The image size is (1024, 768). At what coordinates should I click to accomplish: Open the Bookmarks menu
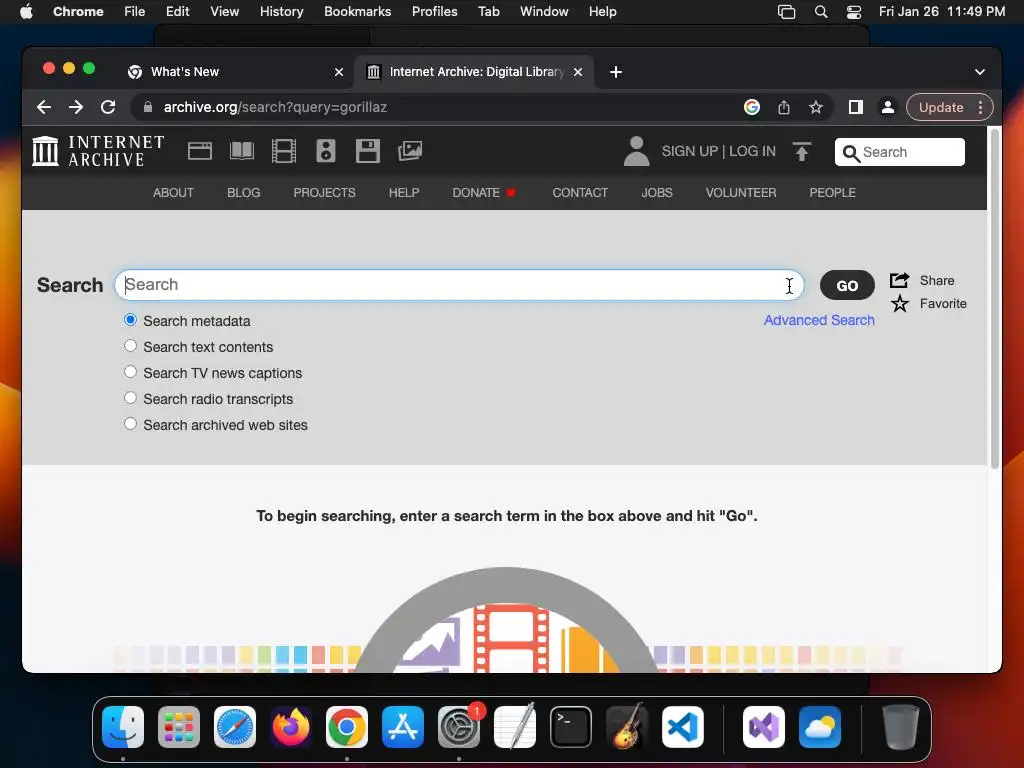pyautogui.click(x=357, y=12)
